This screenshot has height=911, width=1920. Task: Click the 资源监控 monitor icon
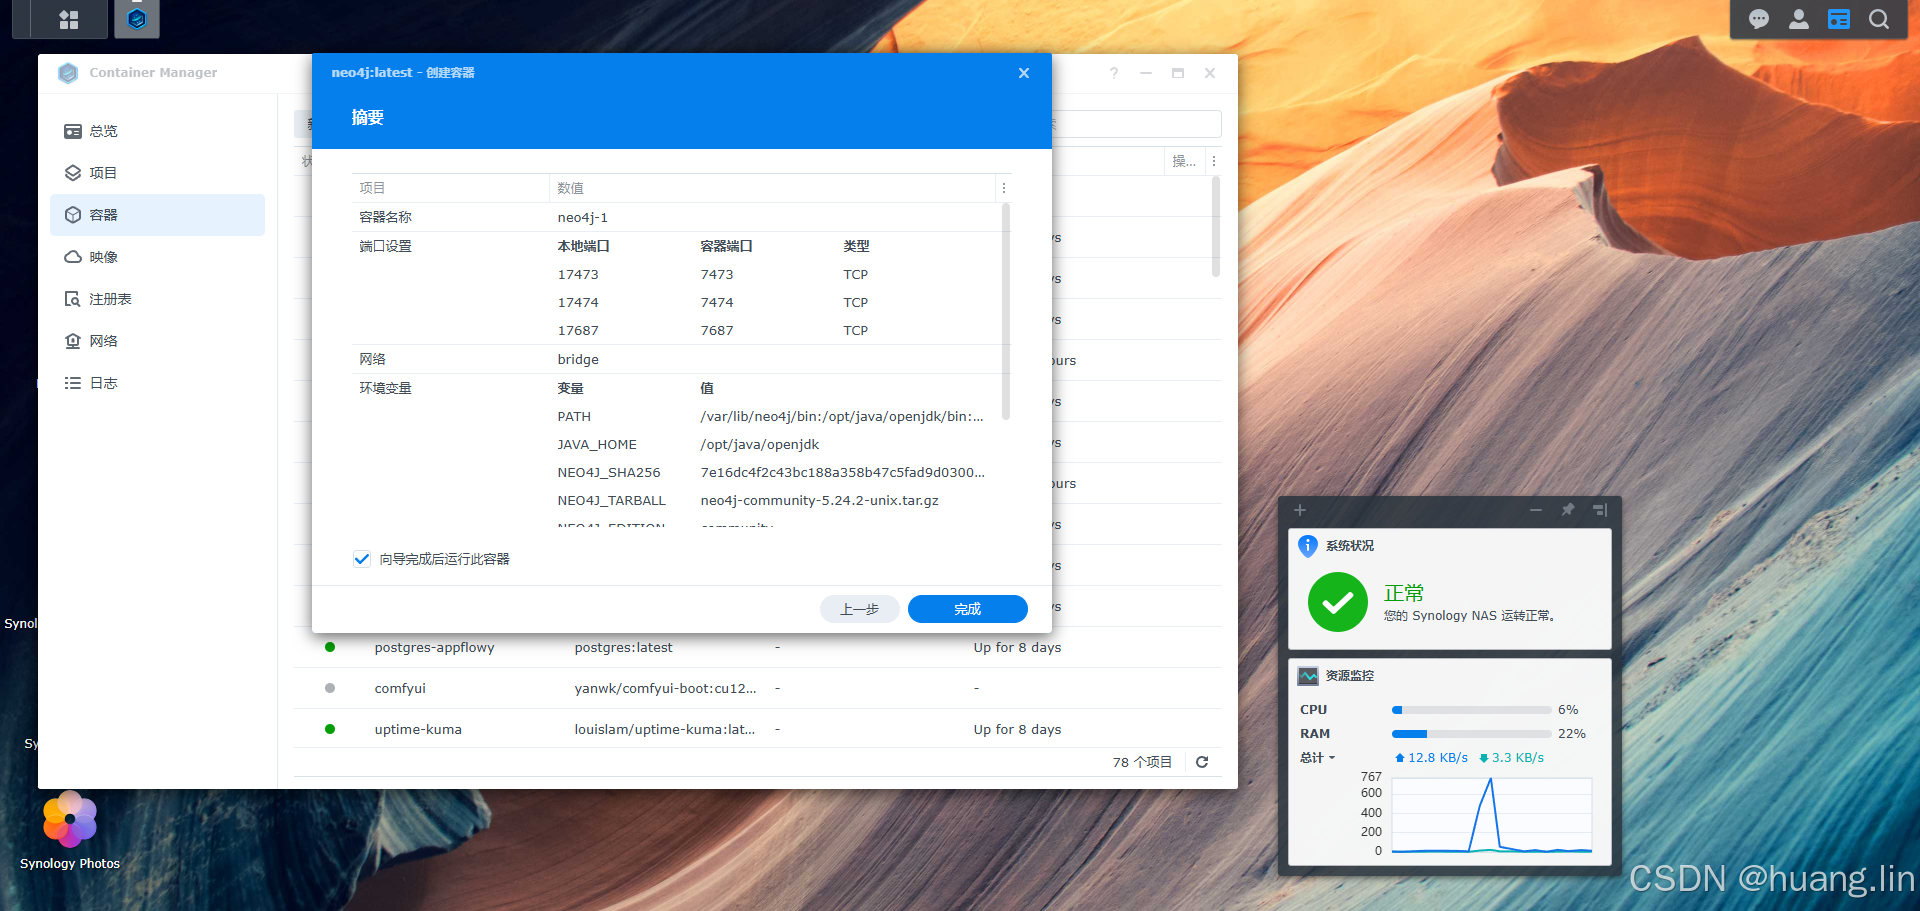click(x=1308, y=676)
